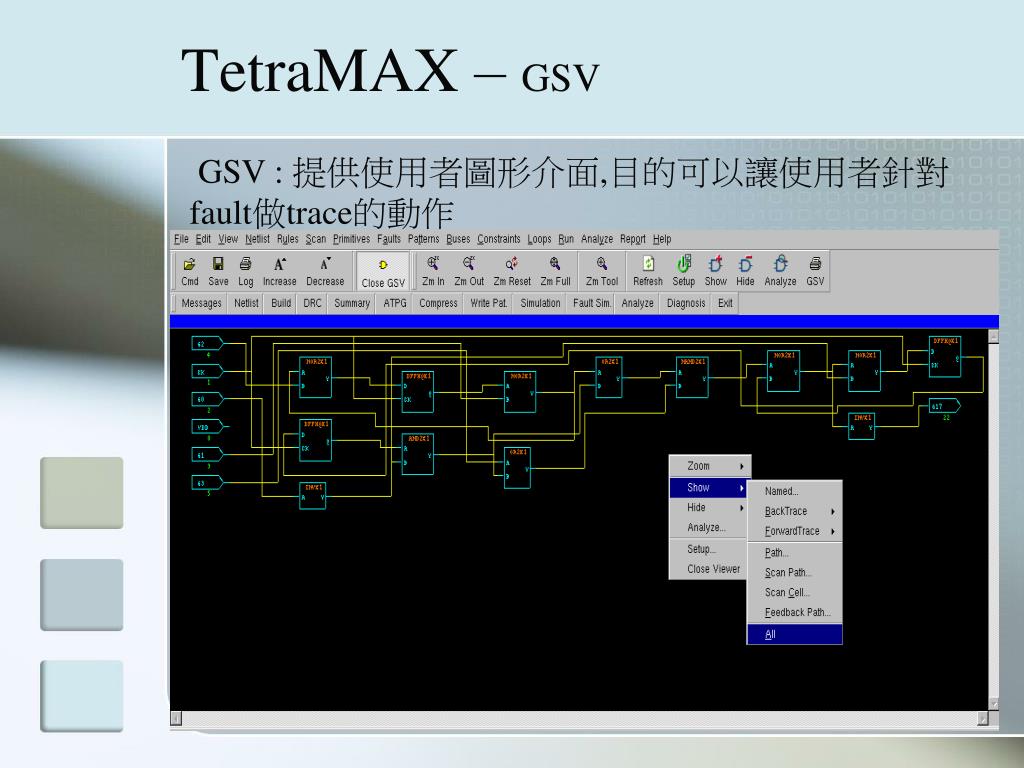1024x768 pixels.
Task: Open the Patterns menu
Action: (x=423, y=239)
